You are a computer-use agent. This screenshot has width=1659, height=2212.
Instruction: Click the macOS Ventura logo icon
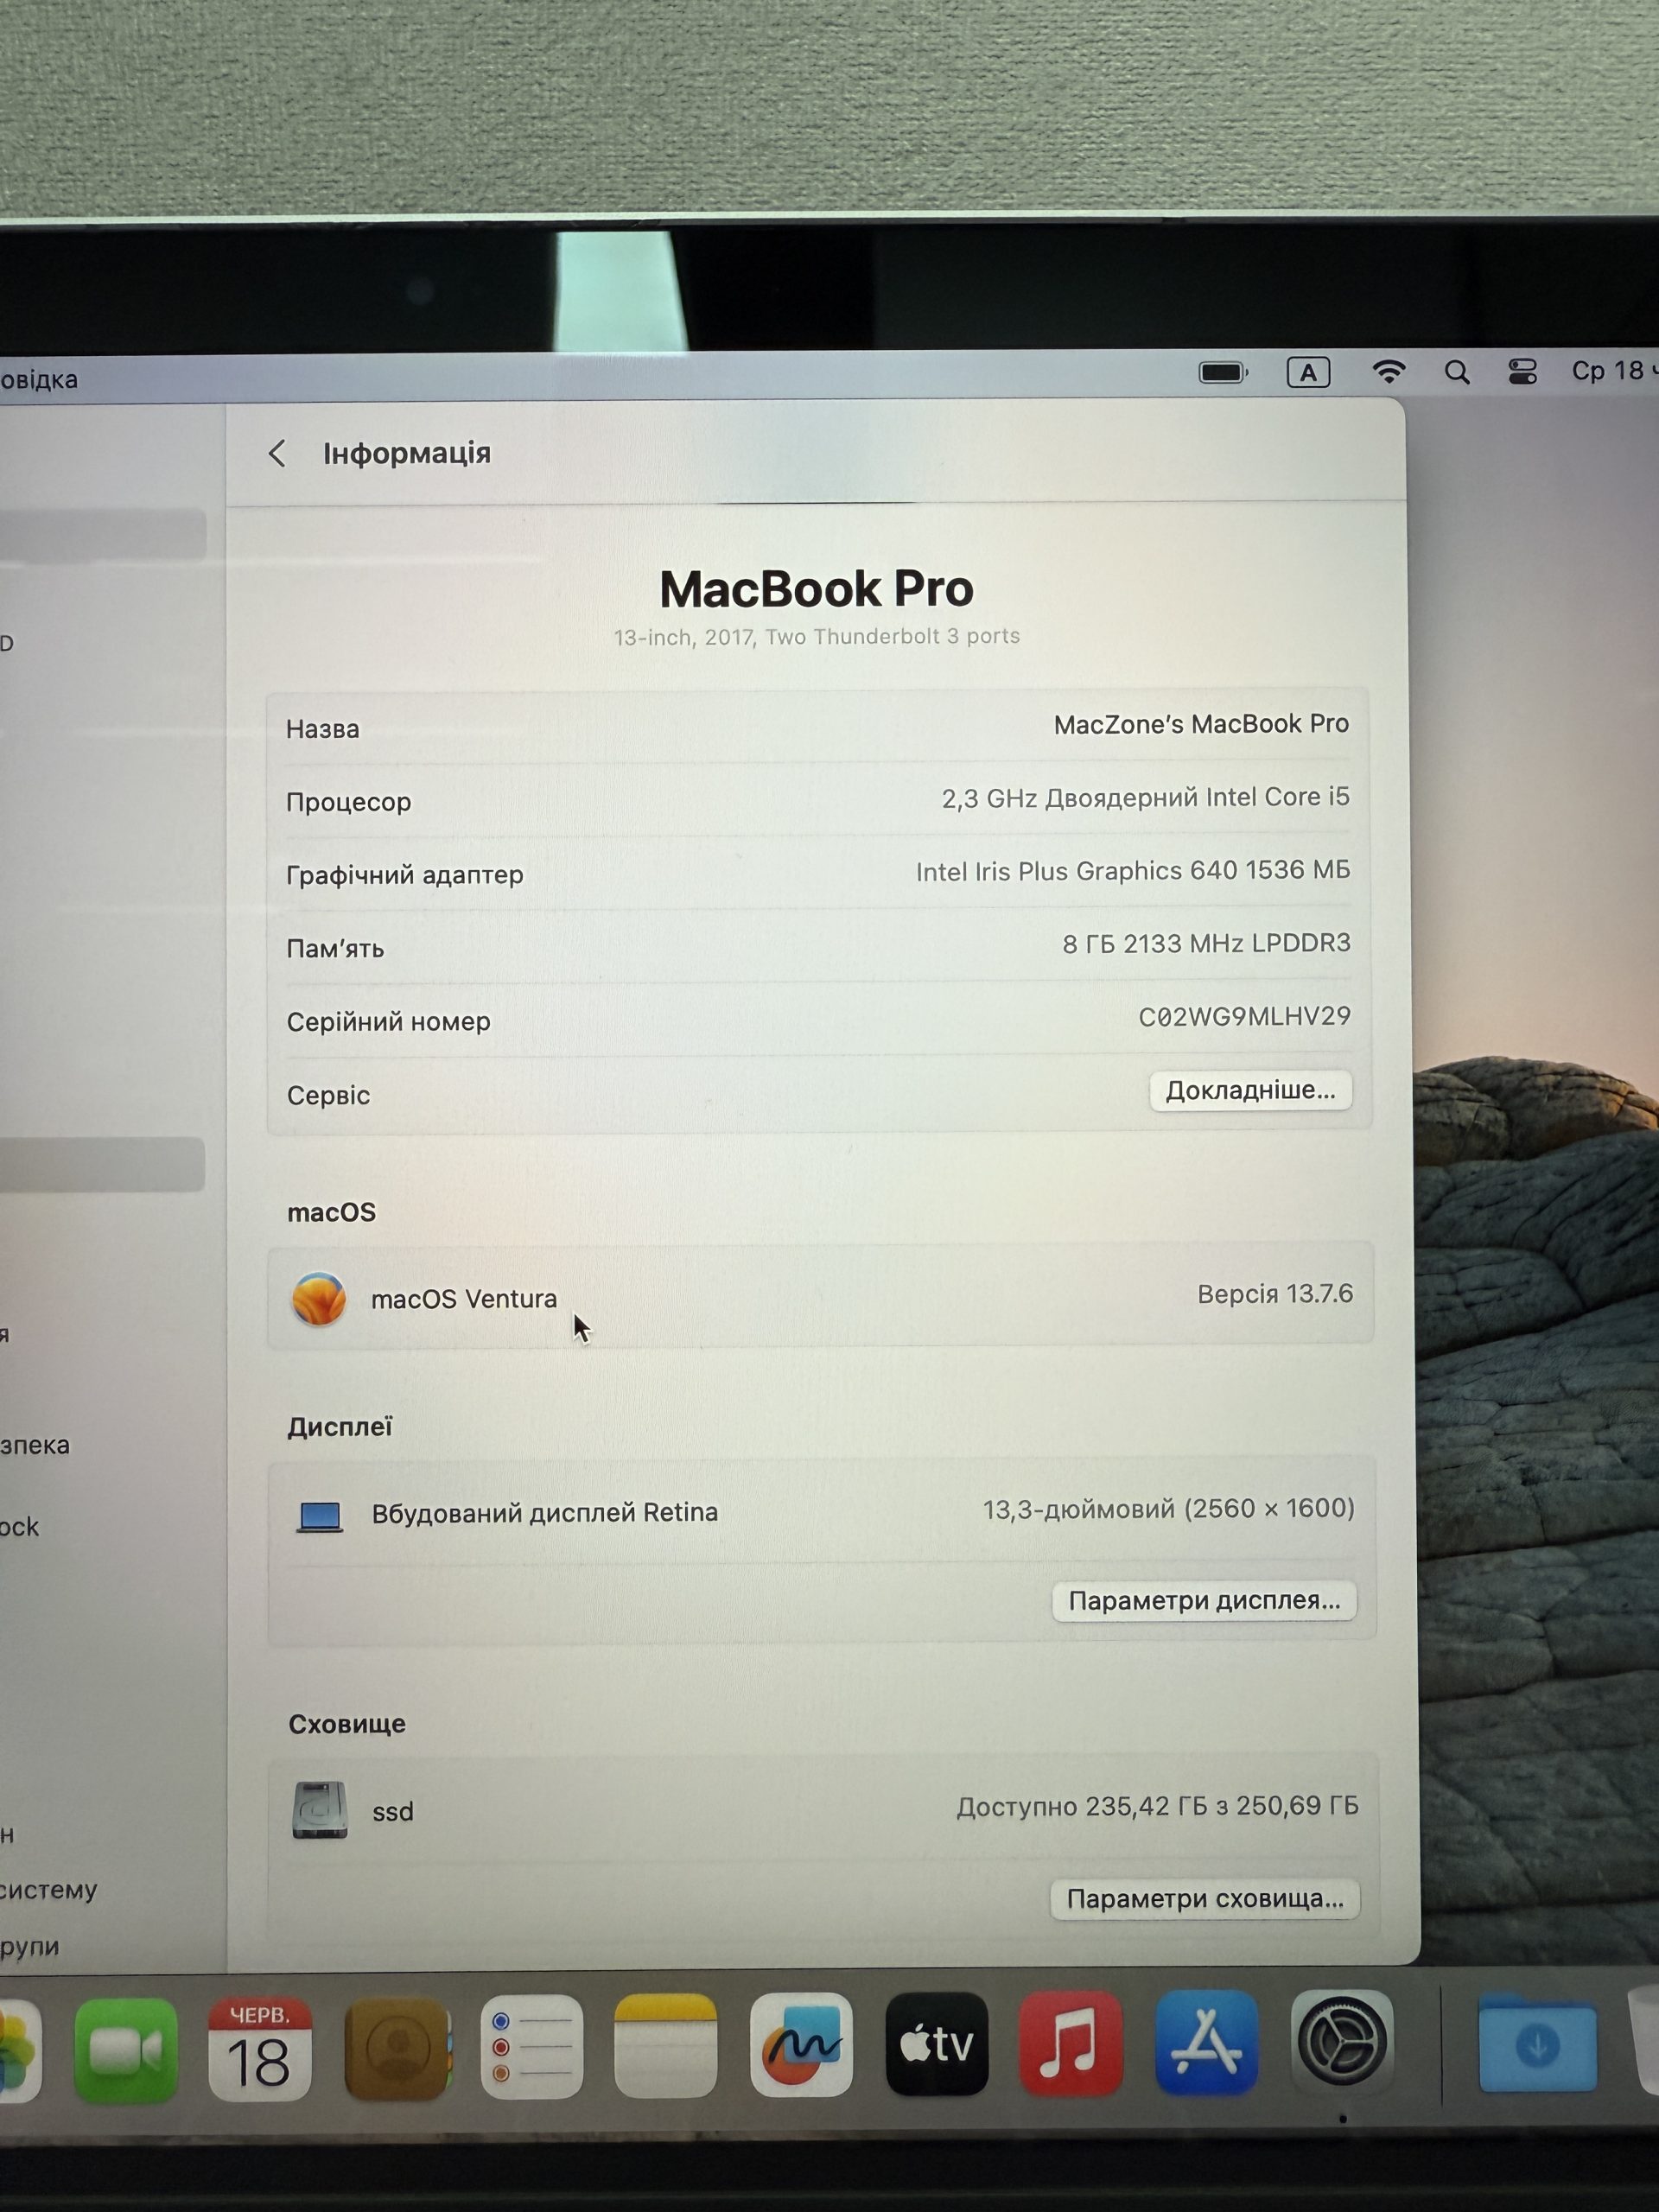point(319,1298)
